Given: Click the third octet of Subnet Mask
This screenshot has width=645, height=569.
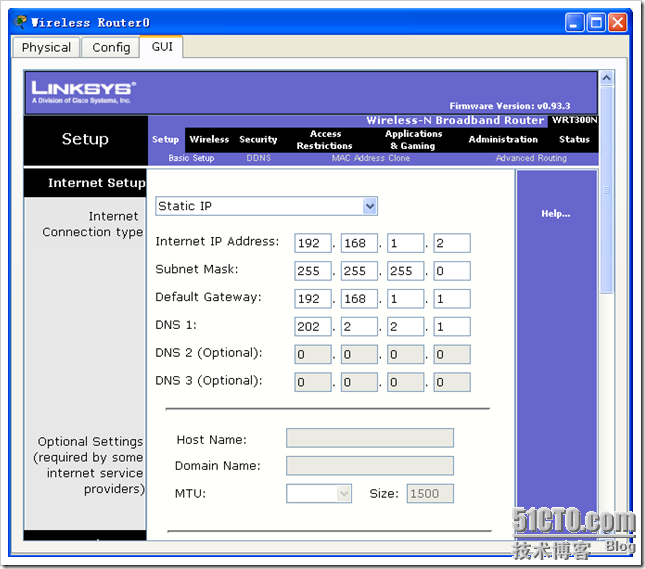Looking at the screenshot, I should (406, 271).
